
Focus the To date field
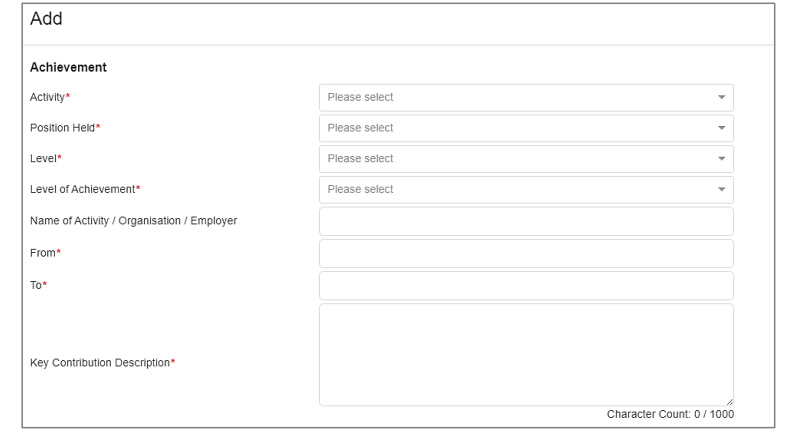526,285
